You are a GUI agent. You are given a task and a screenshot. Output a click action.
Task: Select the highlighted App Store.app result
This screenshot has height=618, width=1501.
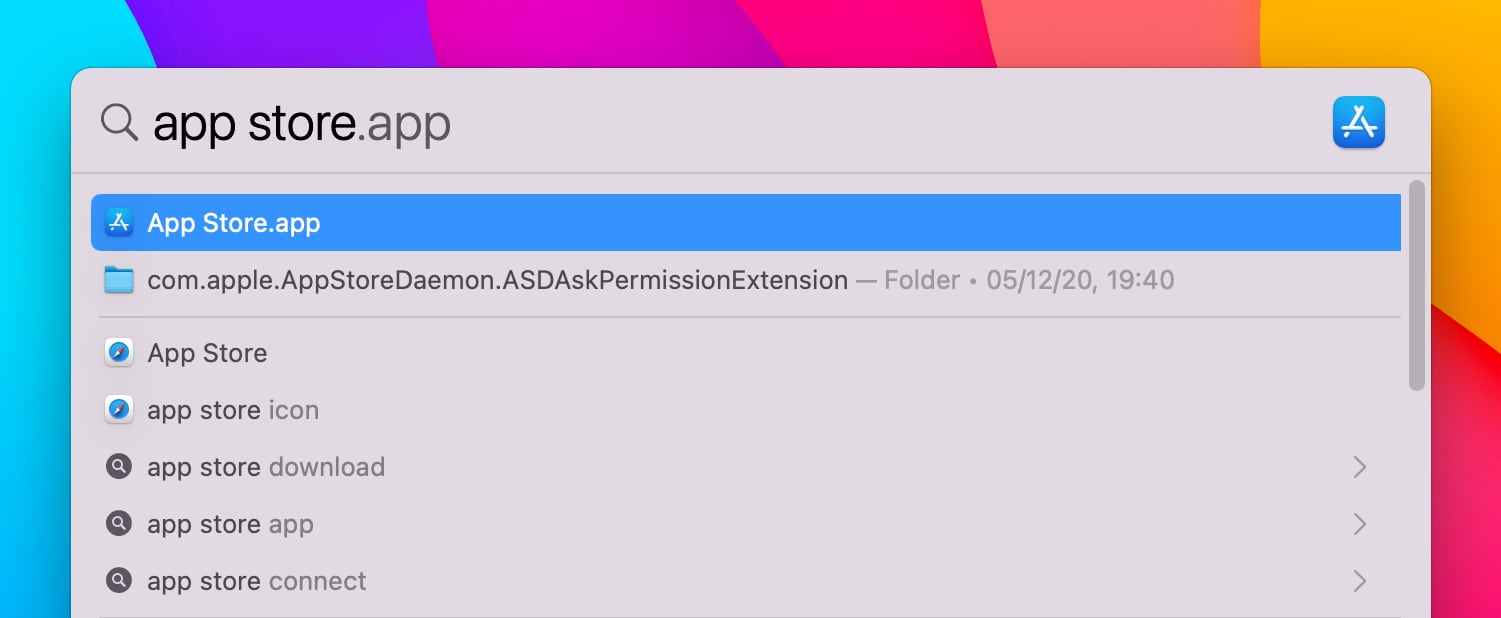746,222
